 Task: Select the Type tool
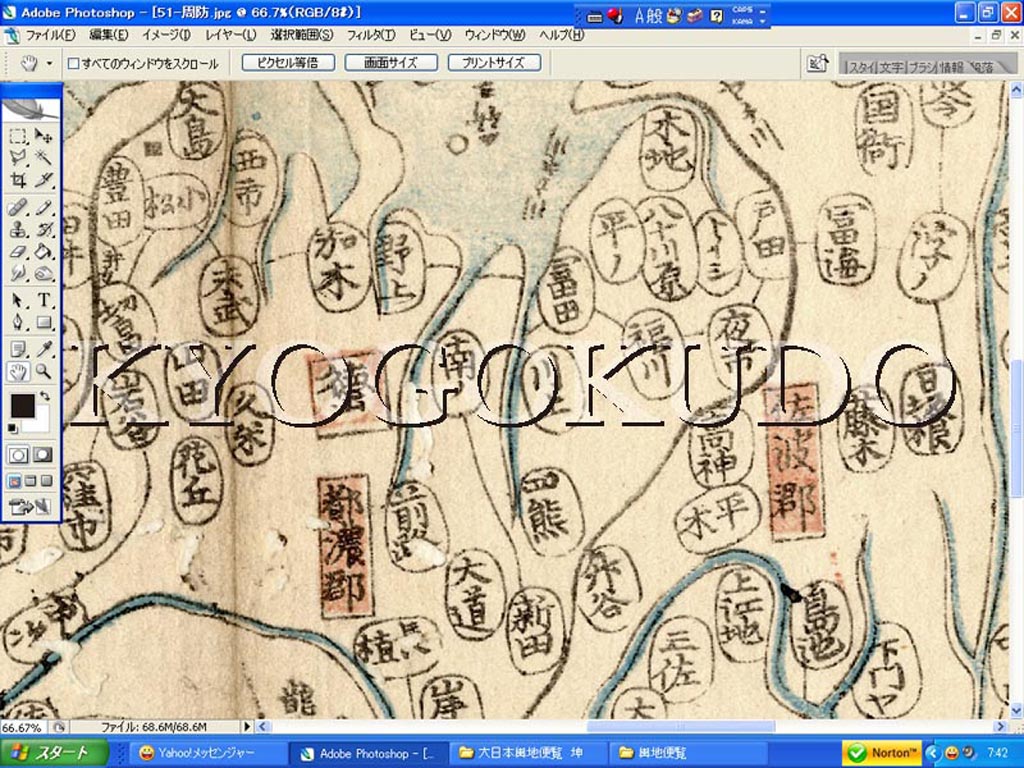[43, 300]
